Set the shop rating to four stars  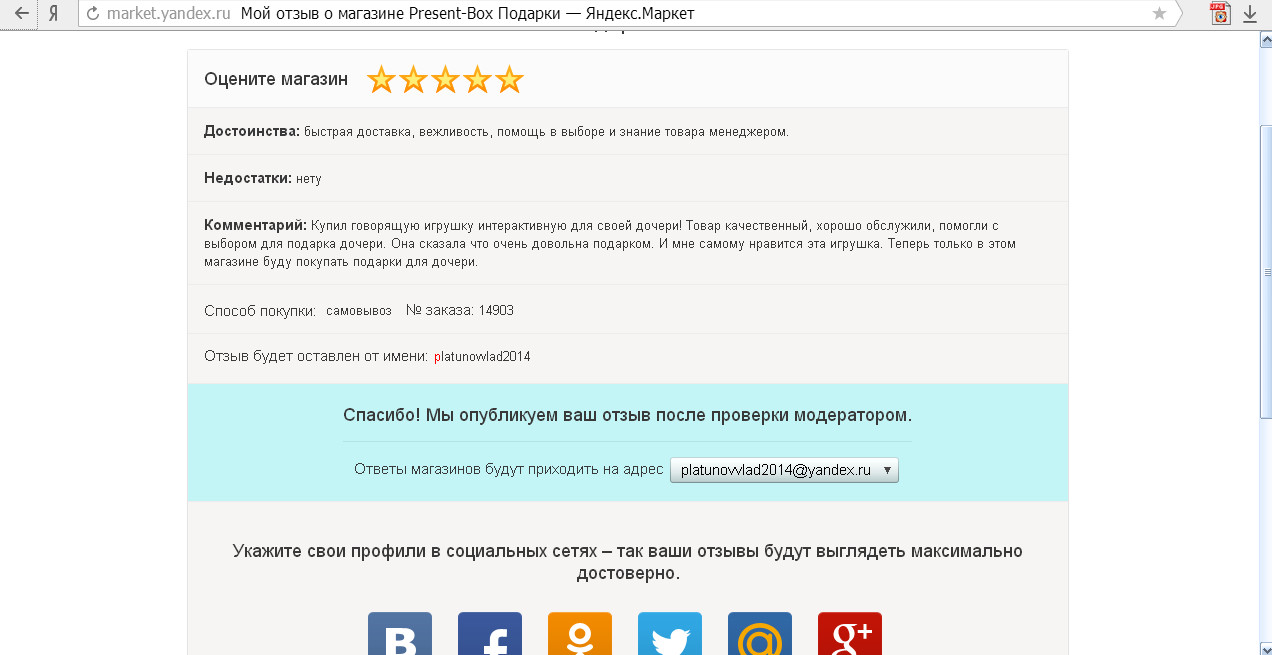click(477, 80)
